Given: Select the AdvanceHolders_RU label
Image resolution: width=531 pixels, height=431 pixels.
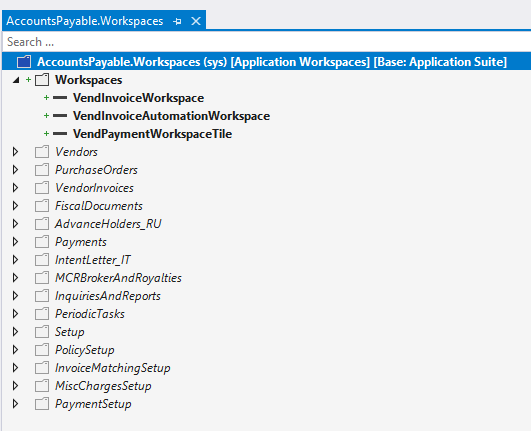Looking at the screenshot, I should [x=108, y=224].
